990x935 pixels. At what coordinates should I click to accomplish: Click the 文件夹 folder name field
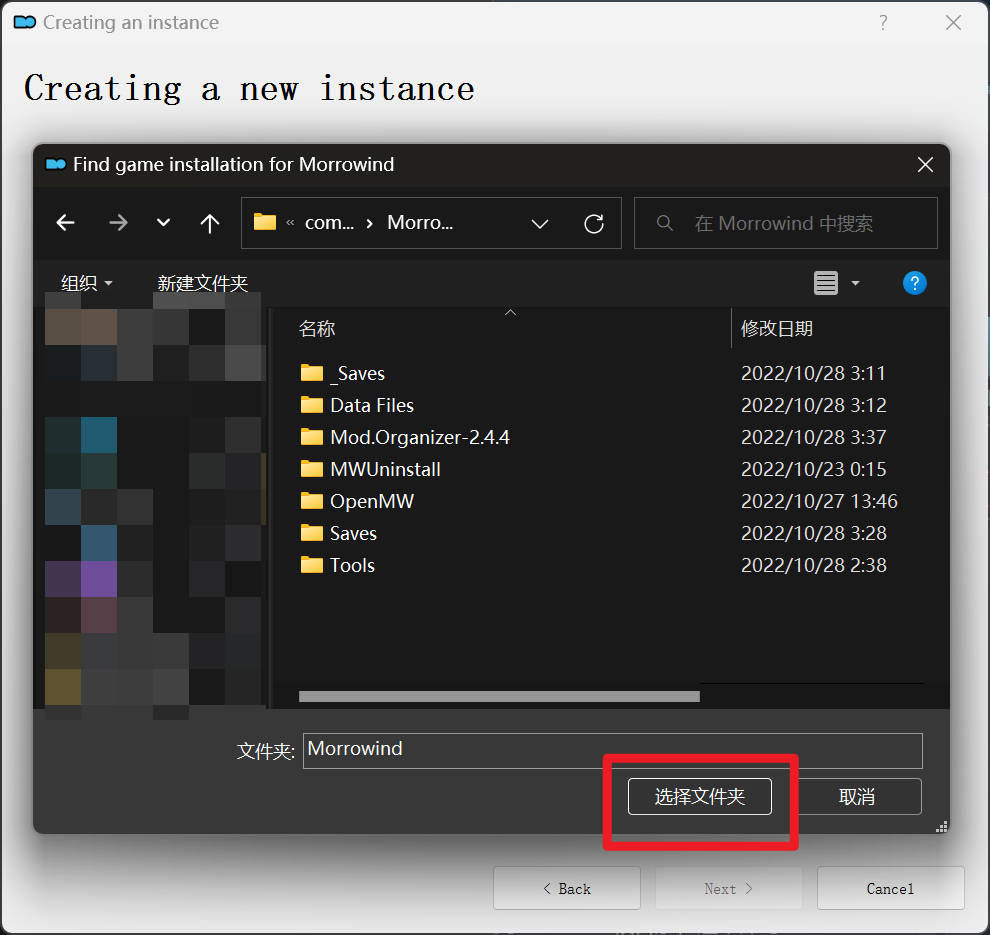(x=612, y=750)
